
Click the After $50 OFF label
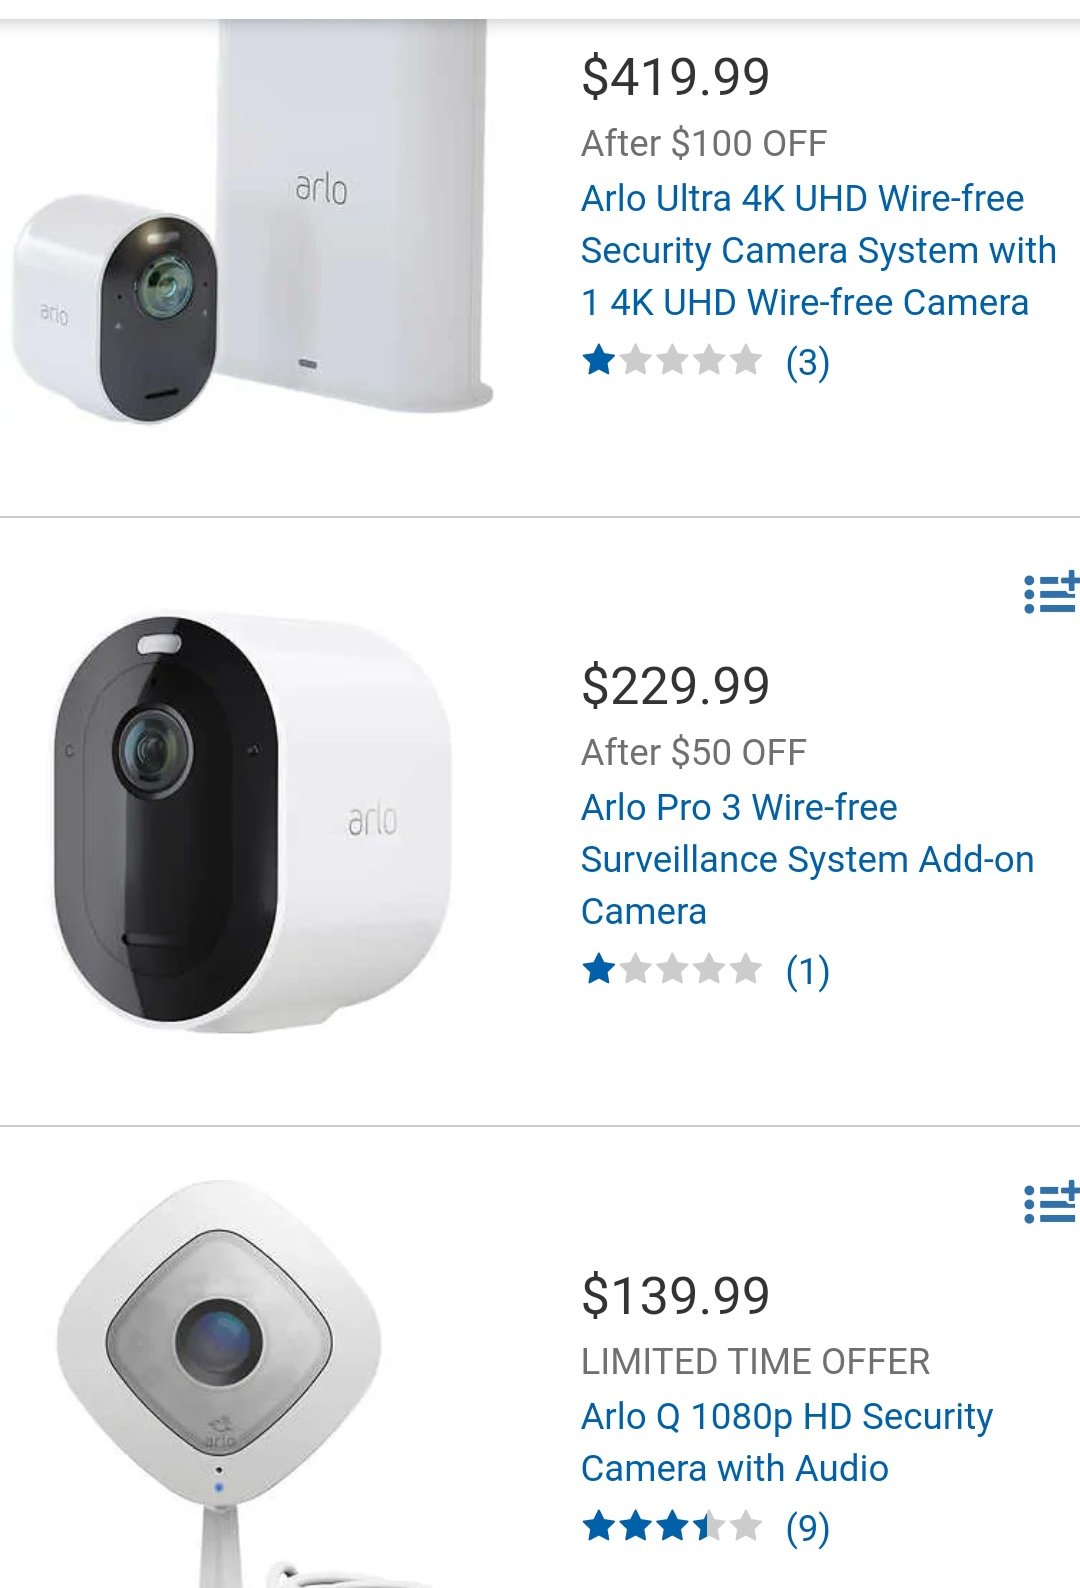pyautogui.click(x=694, y=752)
